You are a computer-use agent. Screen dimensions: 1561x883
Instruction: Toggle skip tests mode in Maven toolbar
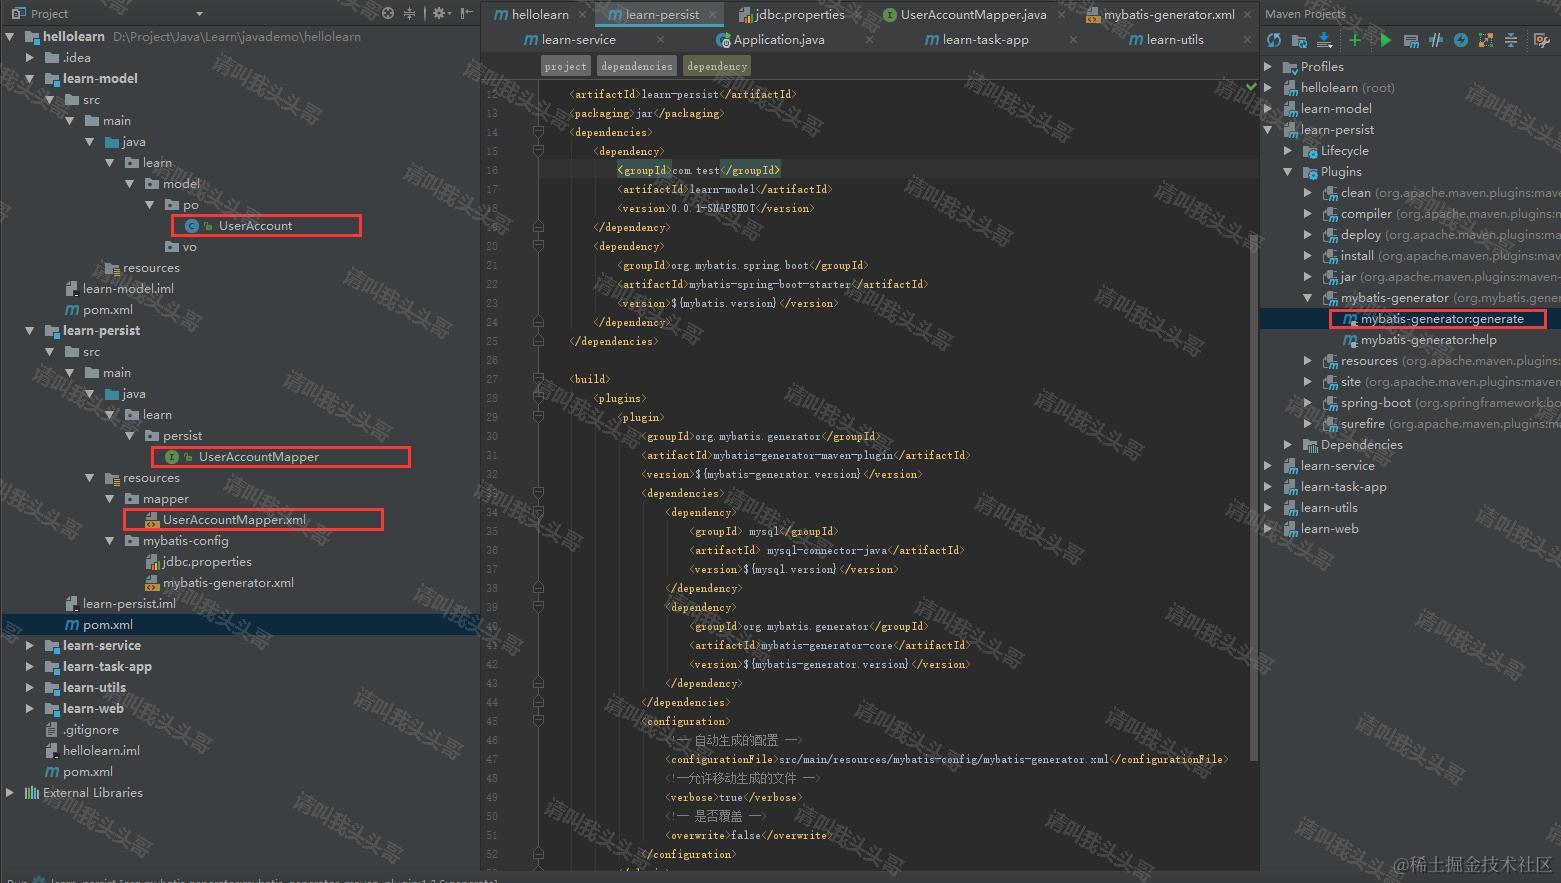pos(1436,40)
